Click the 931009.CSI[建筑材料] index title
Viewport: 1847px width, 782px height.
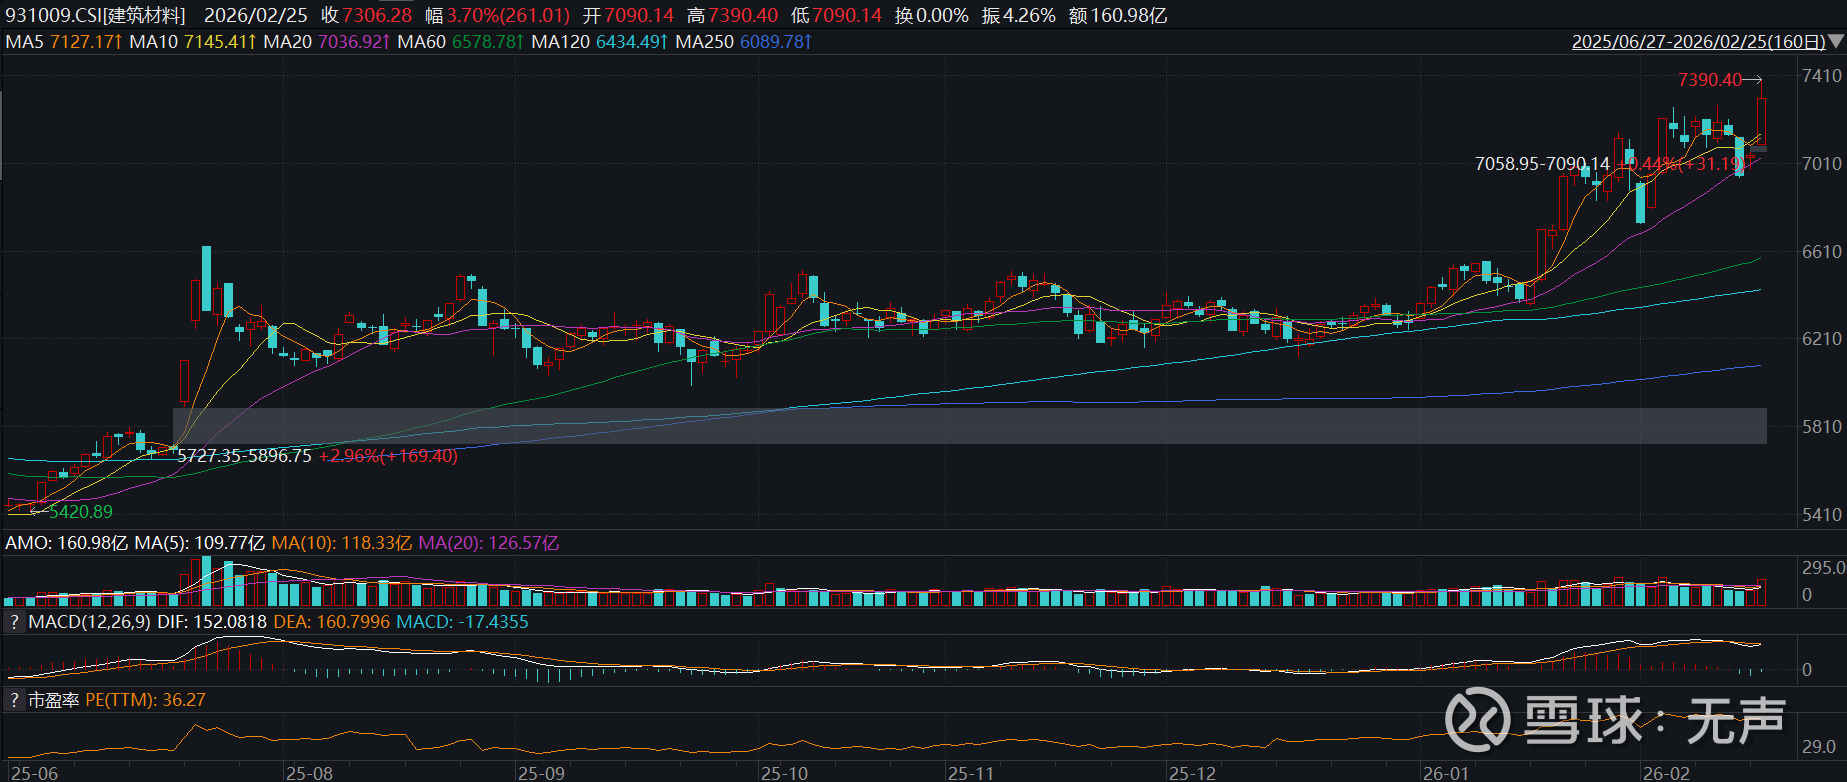click(95, 15)
